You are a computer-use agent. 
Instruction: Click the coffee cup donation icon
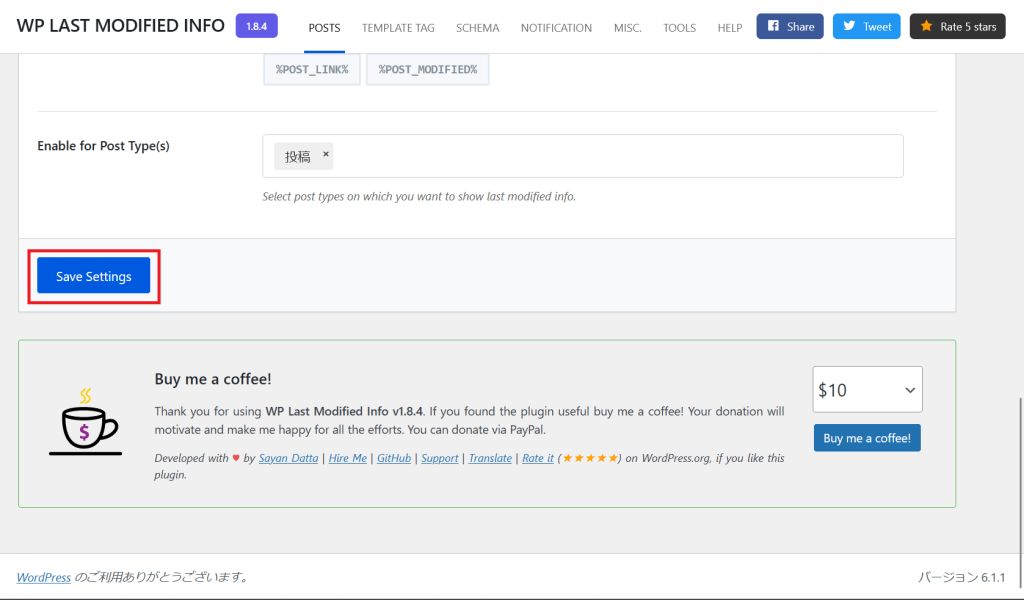point(86,422)
